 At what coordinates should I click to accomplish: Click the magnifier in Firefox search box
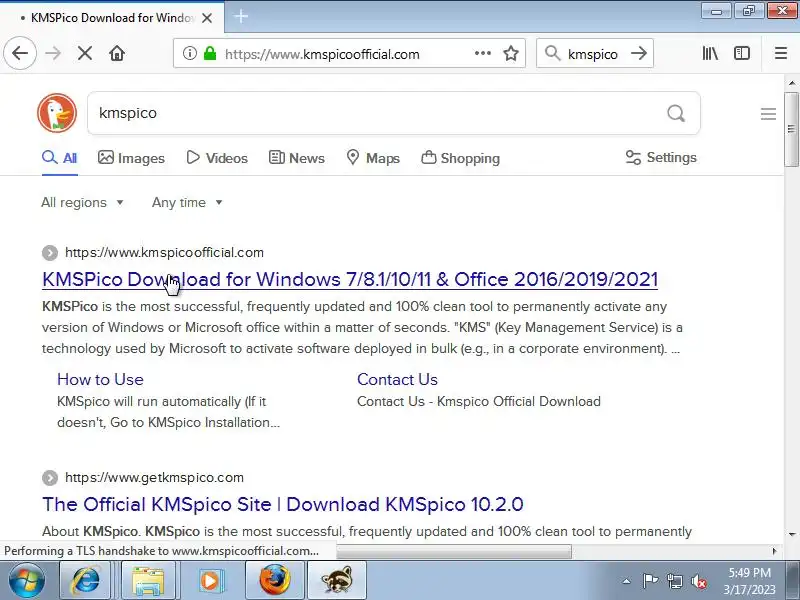click(x=552, y=53)
